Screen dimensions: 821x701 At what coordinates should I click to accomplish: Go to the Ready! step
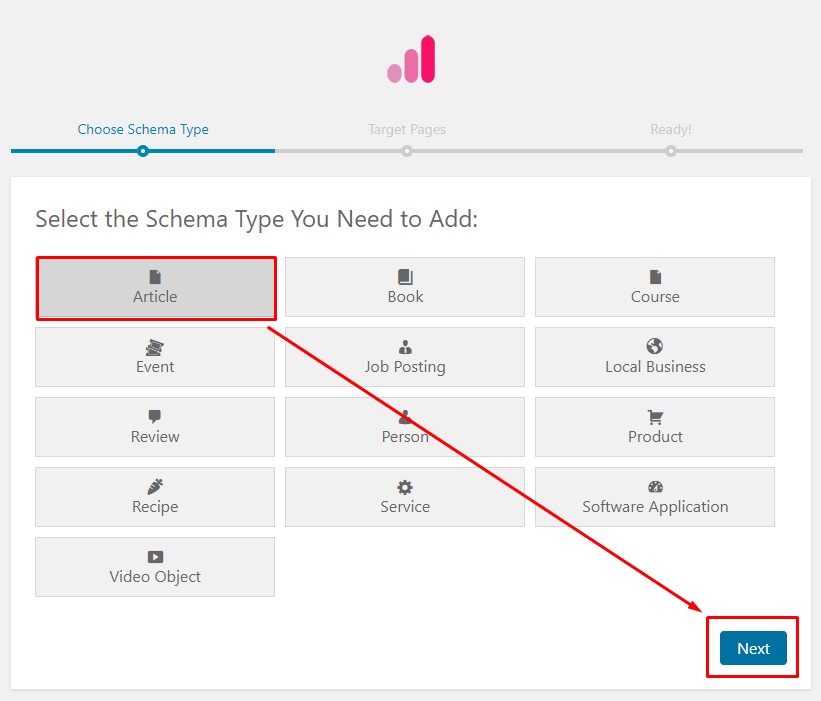(670, 129)
